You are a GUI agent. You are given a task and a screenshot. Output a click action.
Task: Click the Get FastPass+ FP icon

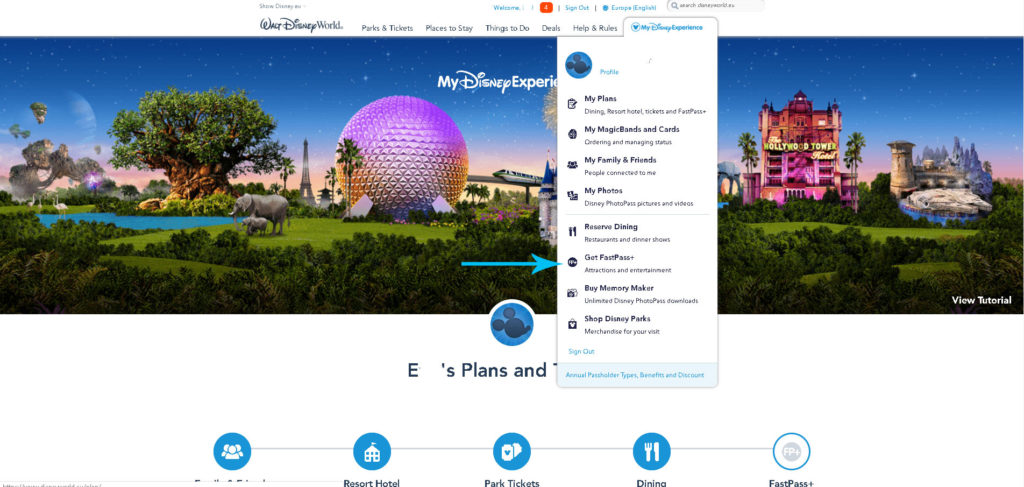tap(572, 262)
